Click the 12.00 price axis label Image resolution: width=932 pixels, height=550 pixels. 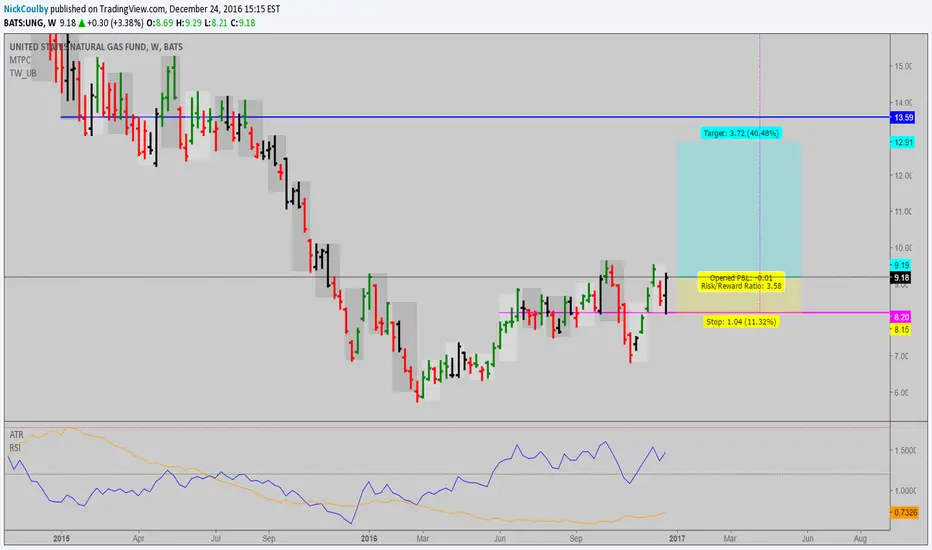(x=903, y=175)
